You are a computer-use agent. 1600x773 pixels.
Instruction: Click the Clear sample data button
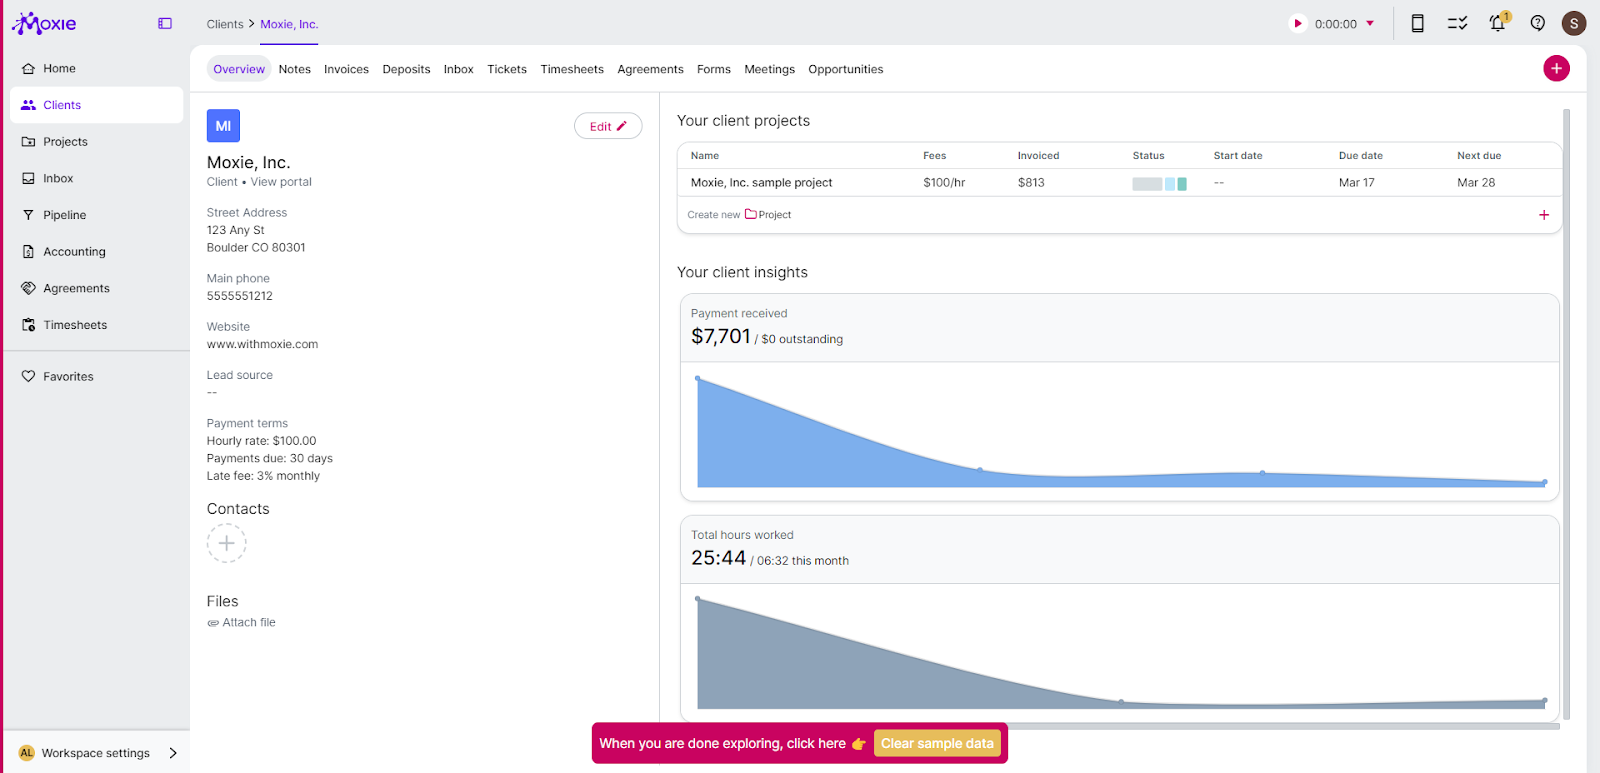pos(937,743)
